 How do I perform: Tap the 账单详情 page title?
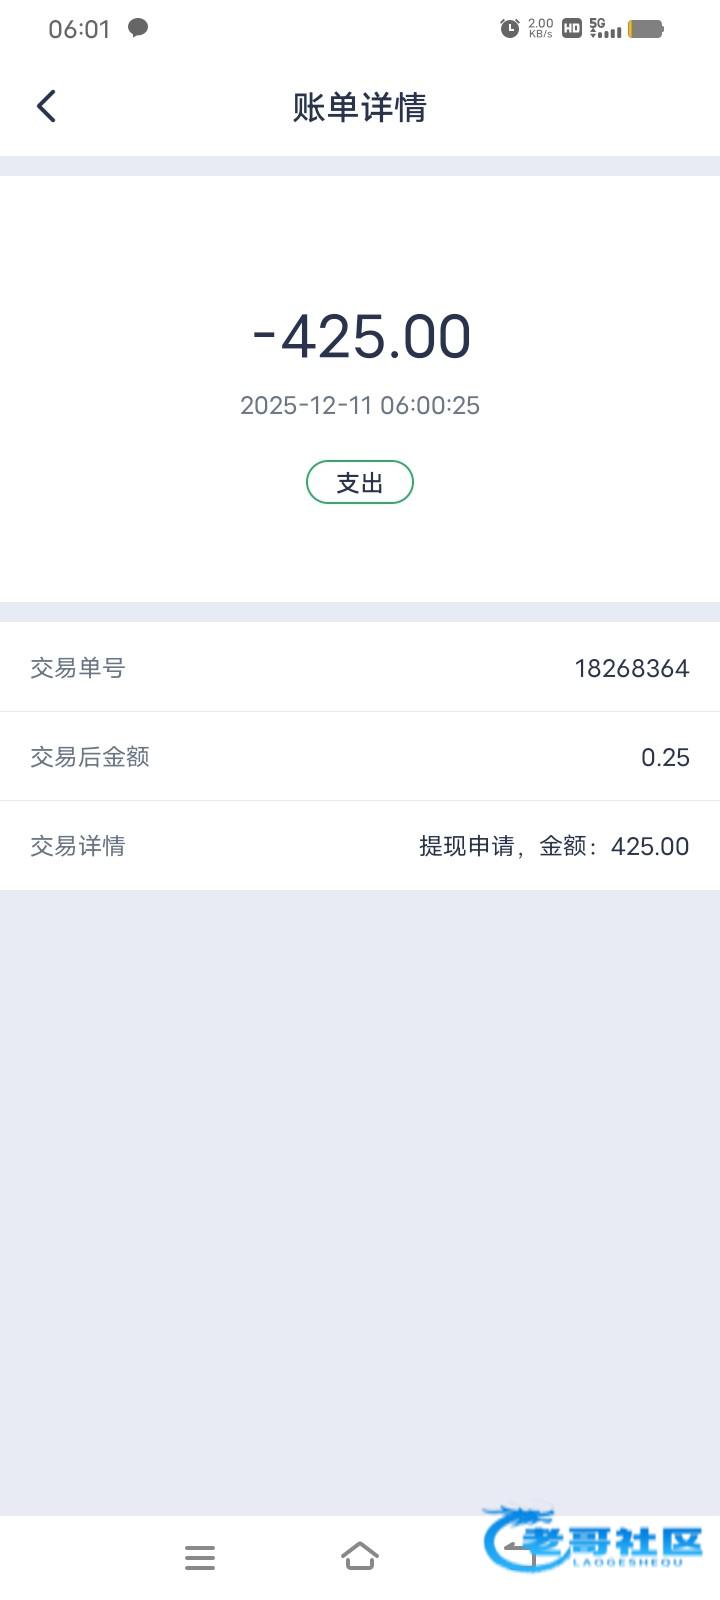point(360,107)
